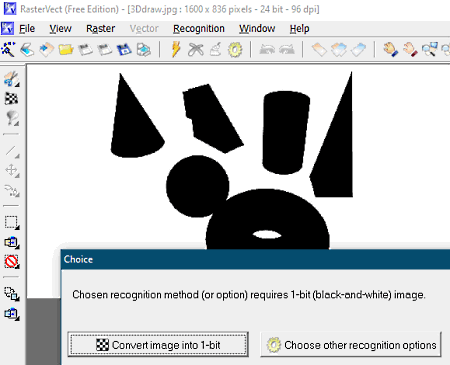
Task: Open a file with the yellow folder icon
Action: point(66,49)
